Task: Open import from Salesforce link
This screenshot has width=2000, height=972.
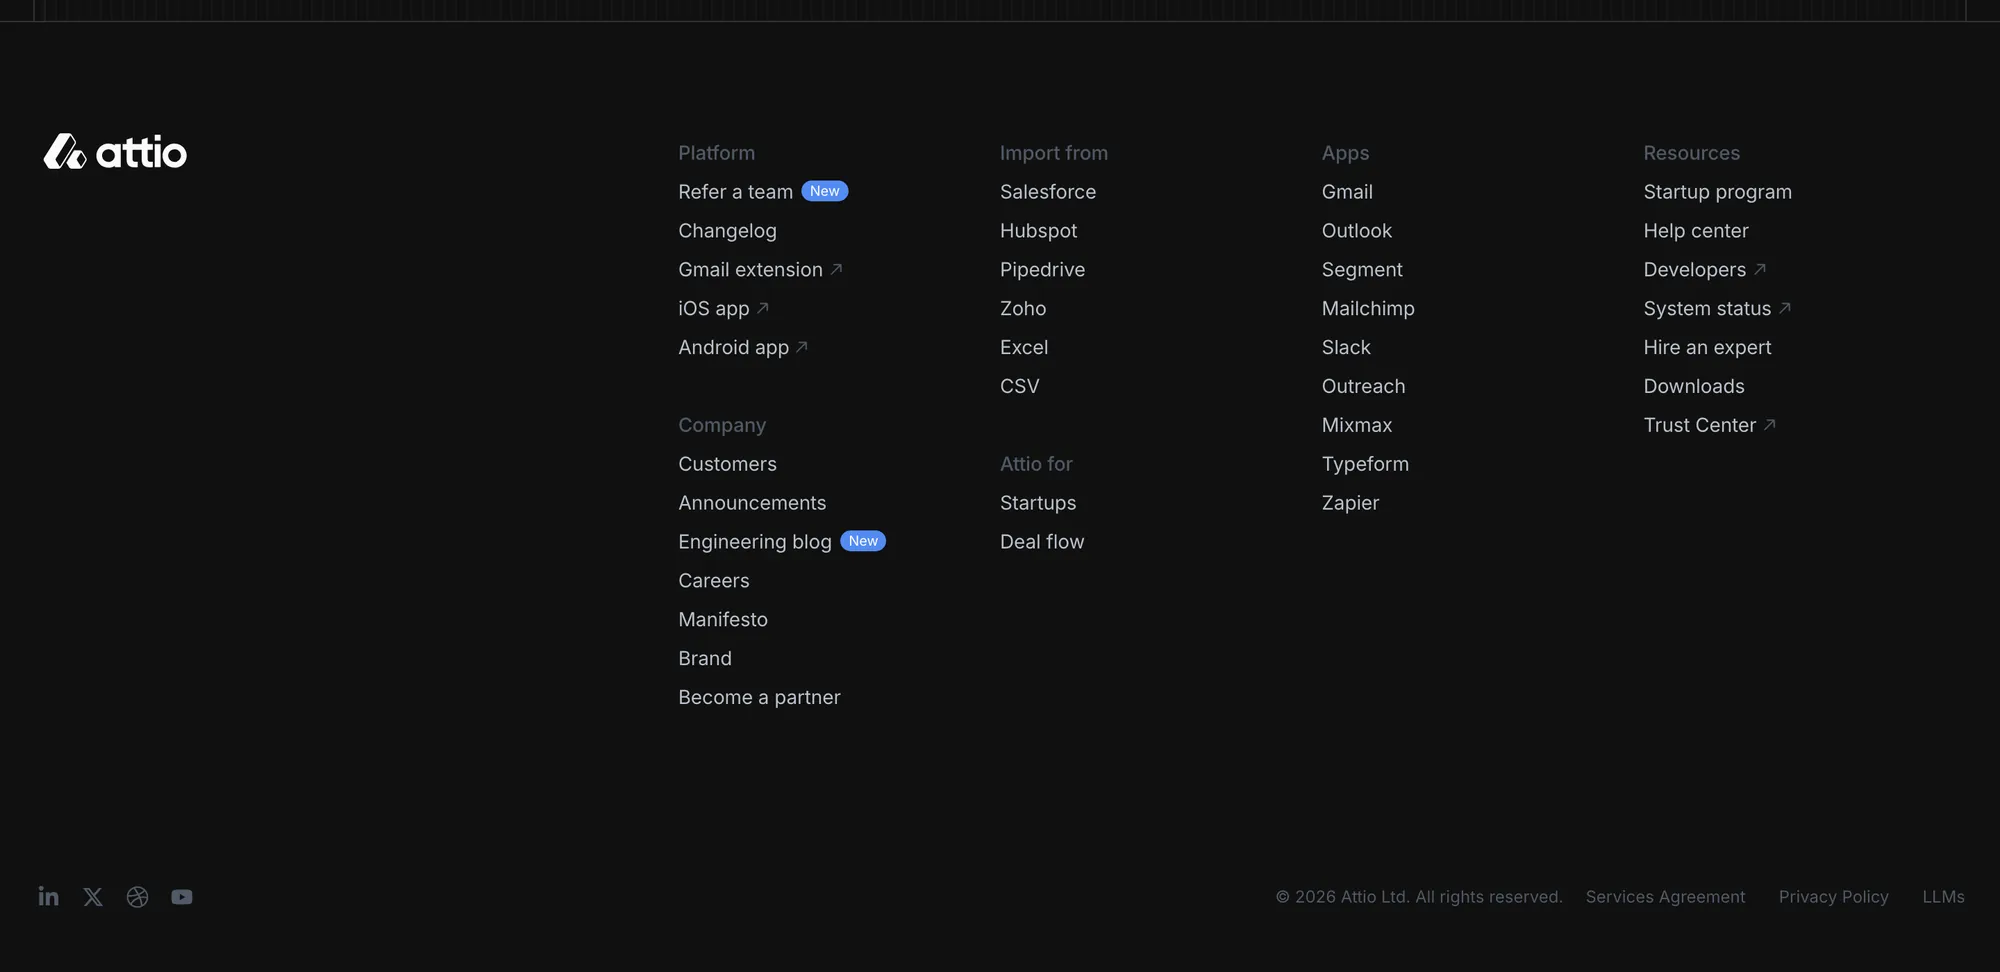Action: pyautogui.click(x=1048, y=191)
